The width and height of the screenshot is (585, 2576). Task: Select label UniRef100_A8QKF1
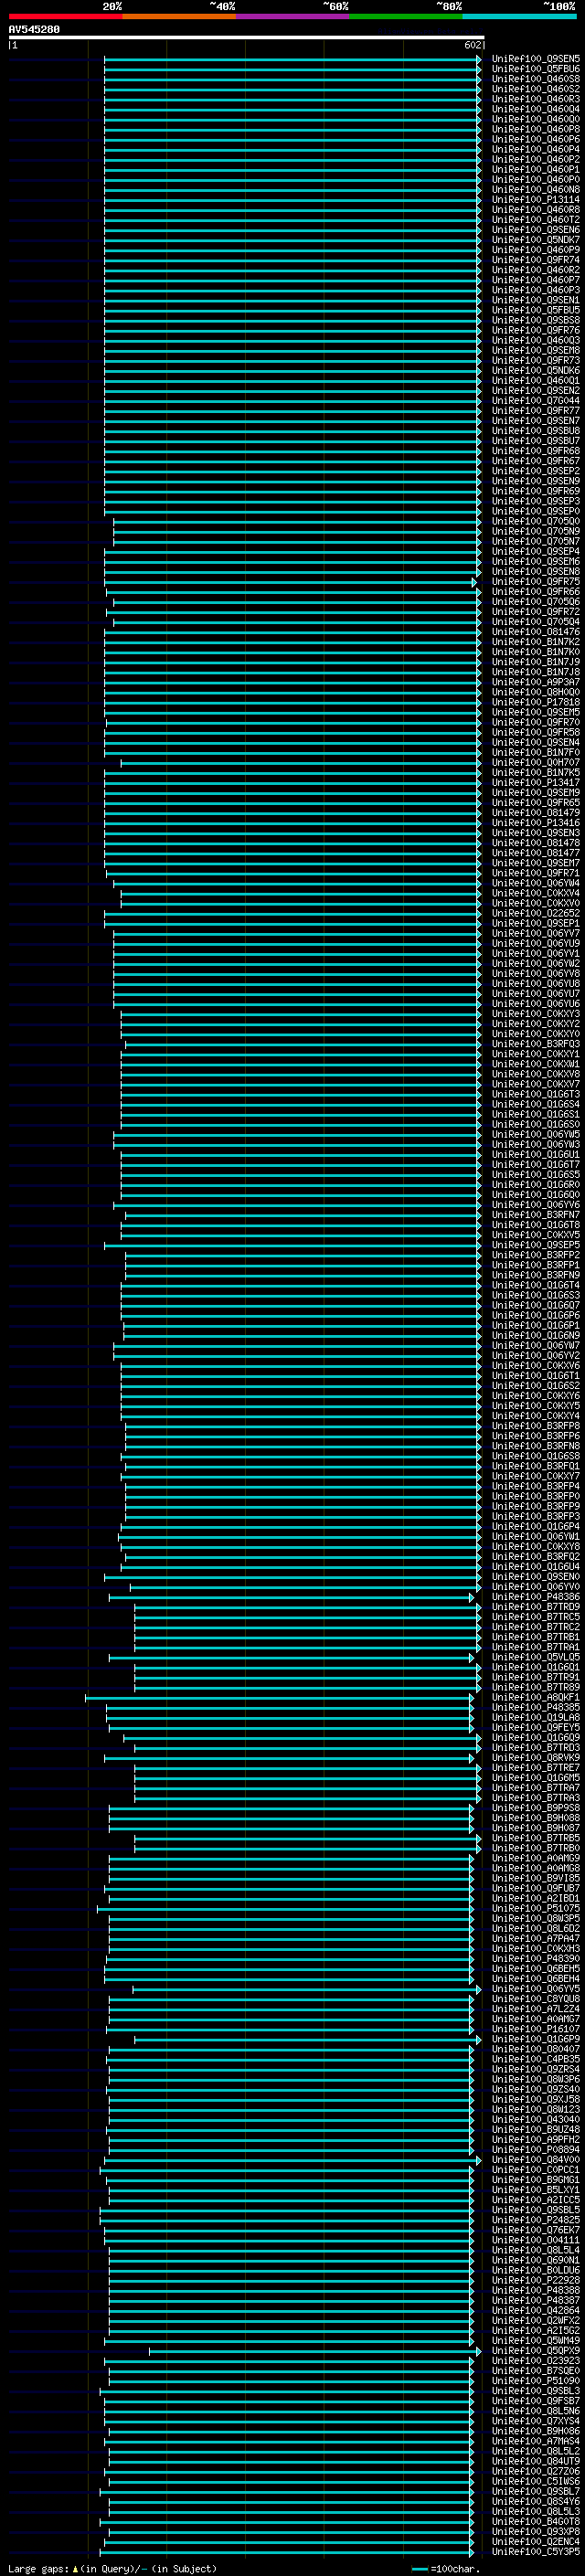pyautogui.click(x=535, y=1696)
